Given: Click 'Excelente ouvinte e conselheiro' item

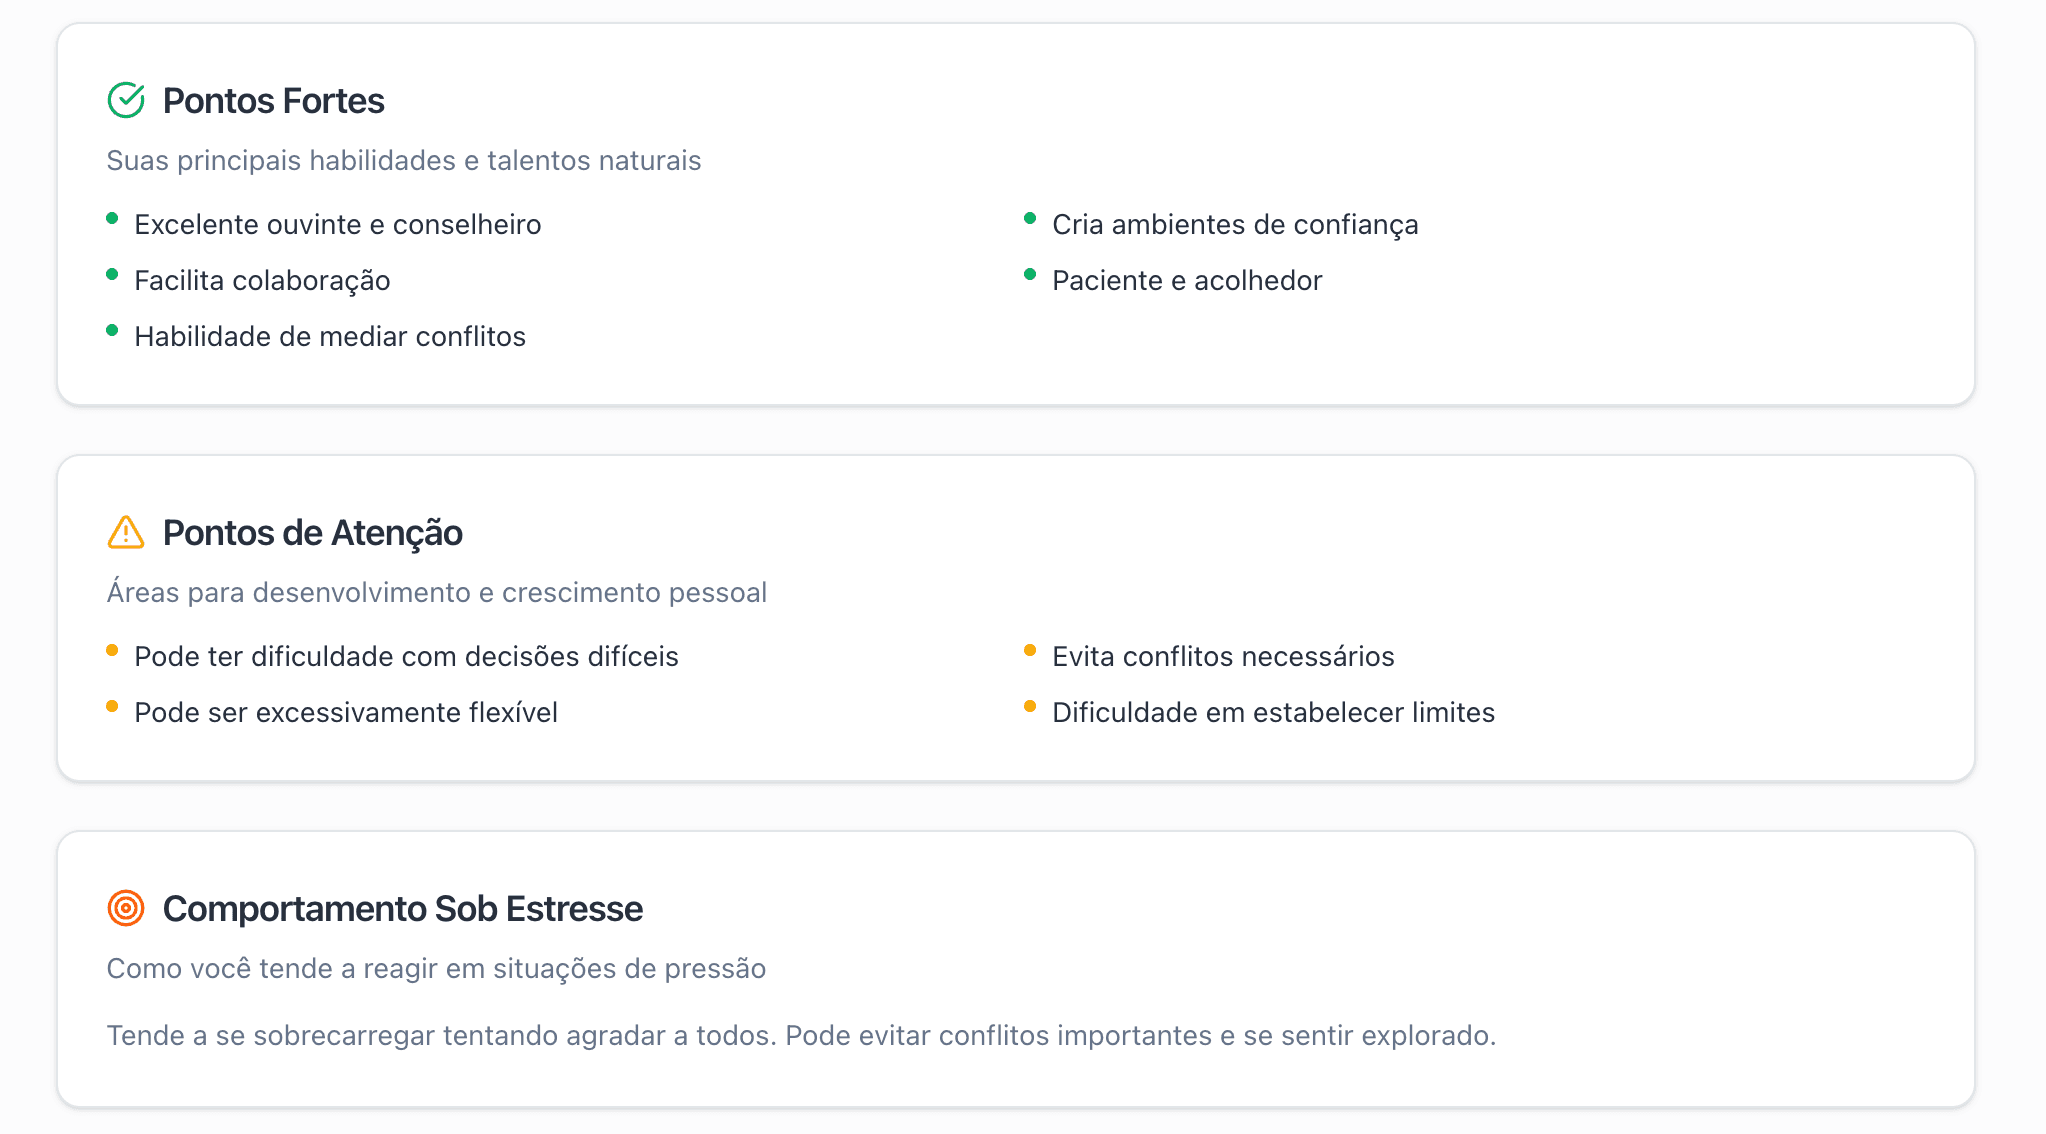Looking at the screenshot, I should tap(337, 224).
